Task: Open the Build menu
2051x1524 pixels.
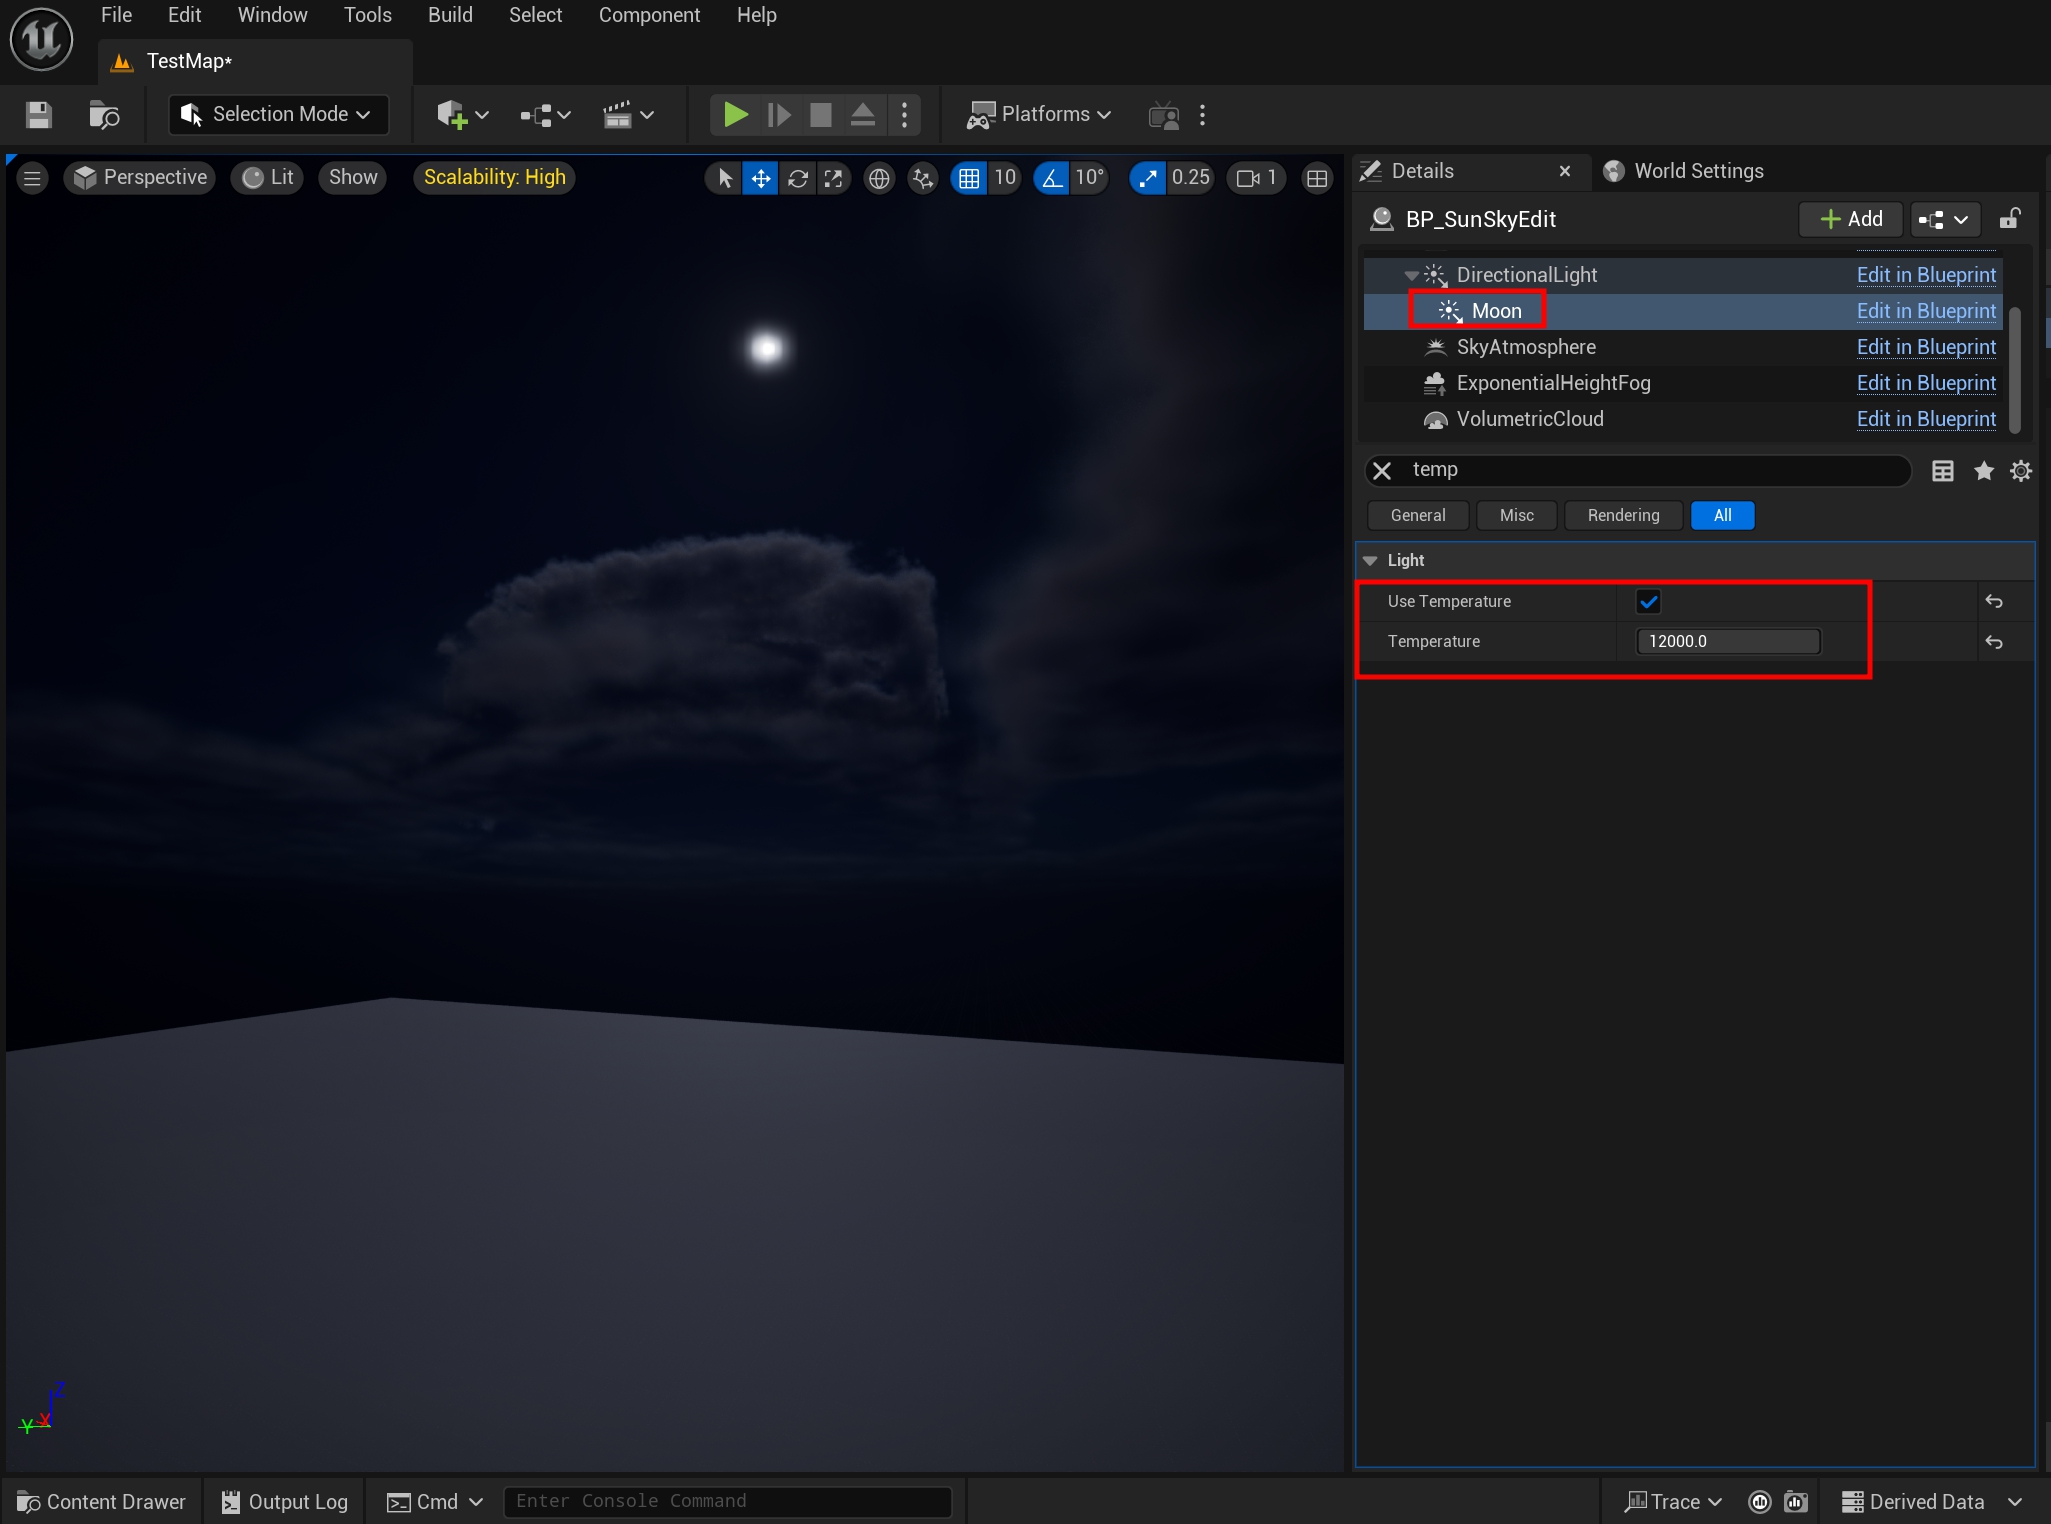Action: tap(450, 15)
